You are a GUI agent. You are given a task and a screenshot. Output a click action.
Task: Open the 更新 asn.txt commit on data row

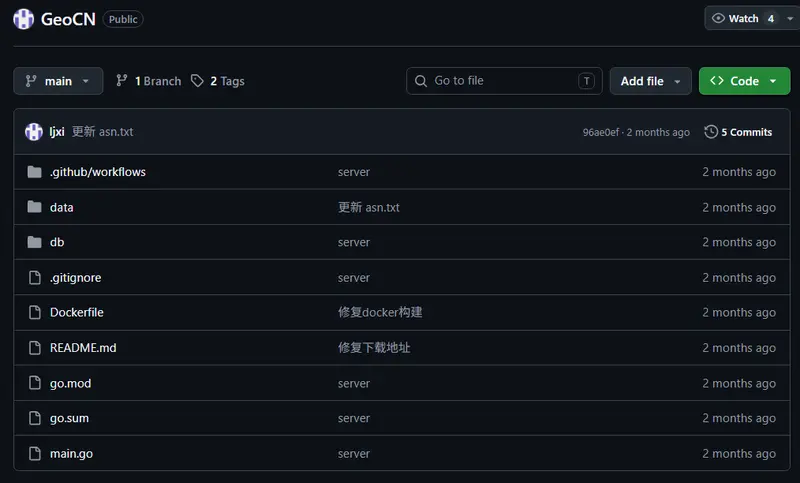pos(368,208)
